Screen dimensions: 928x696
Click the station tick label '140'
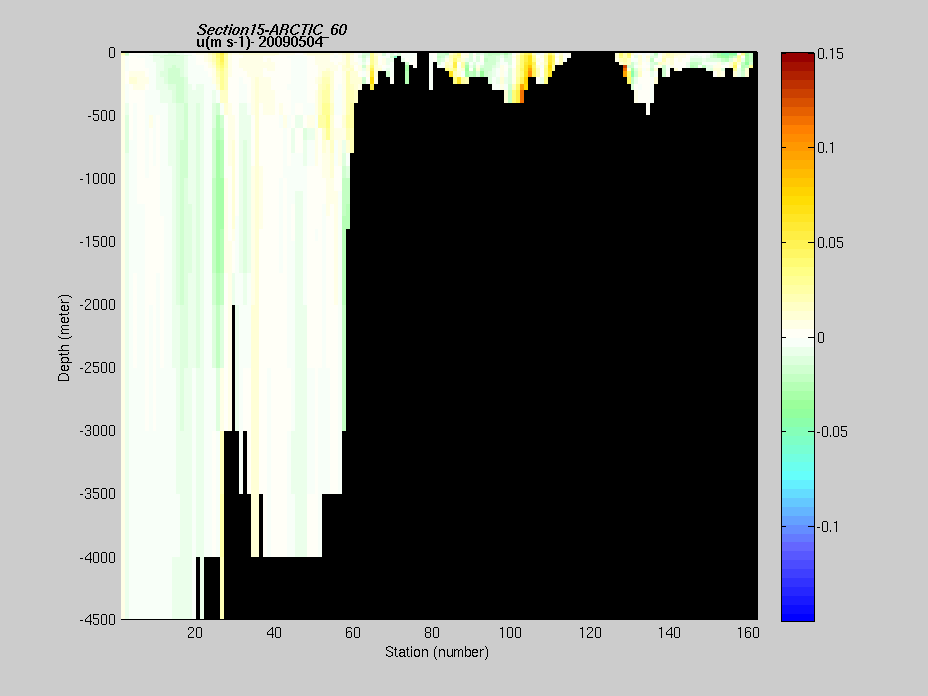669,633
